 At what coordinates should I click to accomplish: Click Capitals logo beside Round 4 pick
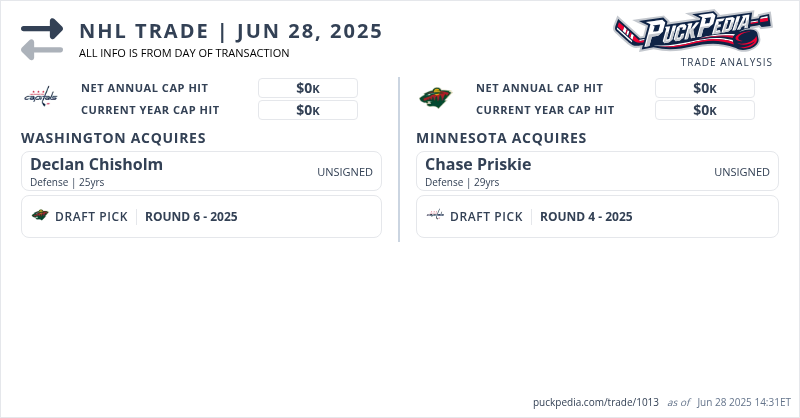point(435,216)
